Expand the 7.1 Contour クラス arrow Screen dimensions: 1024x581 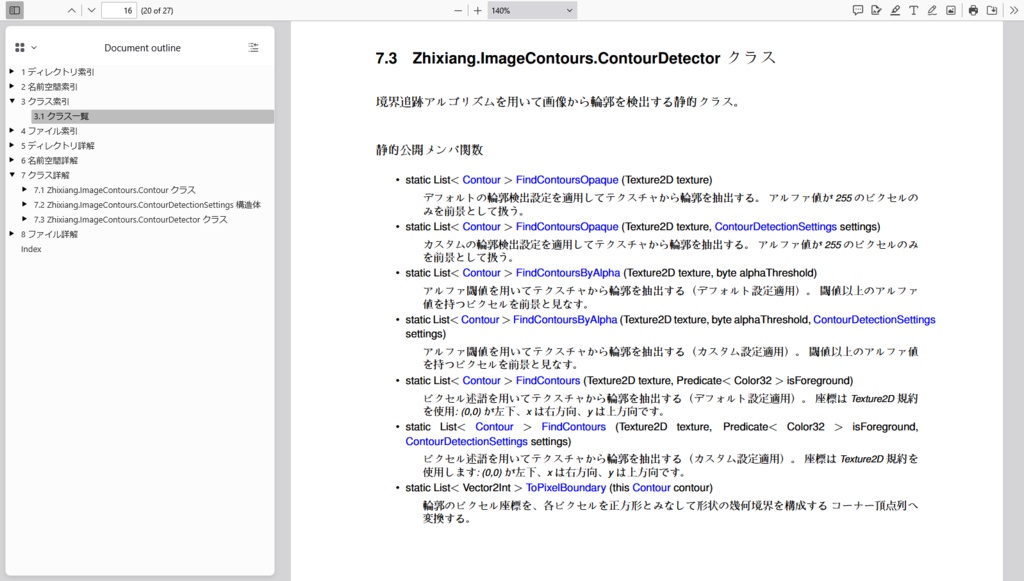[25, 189]
